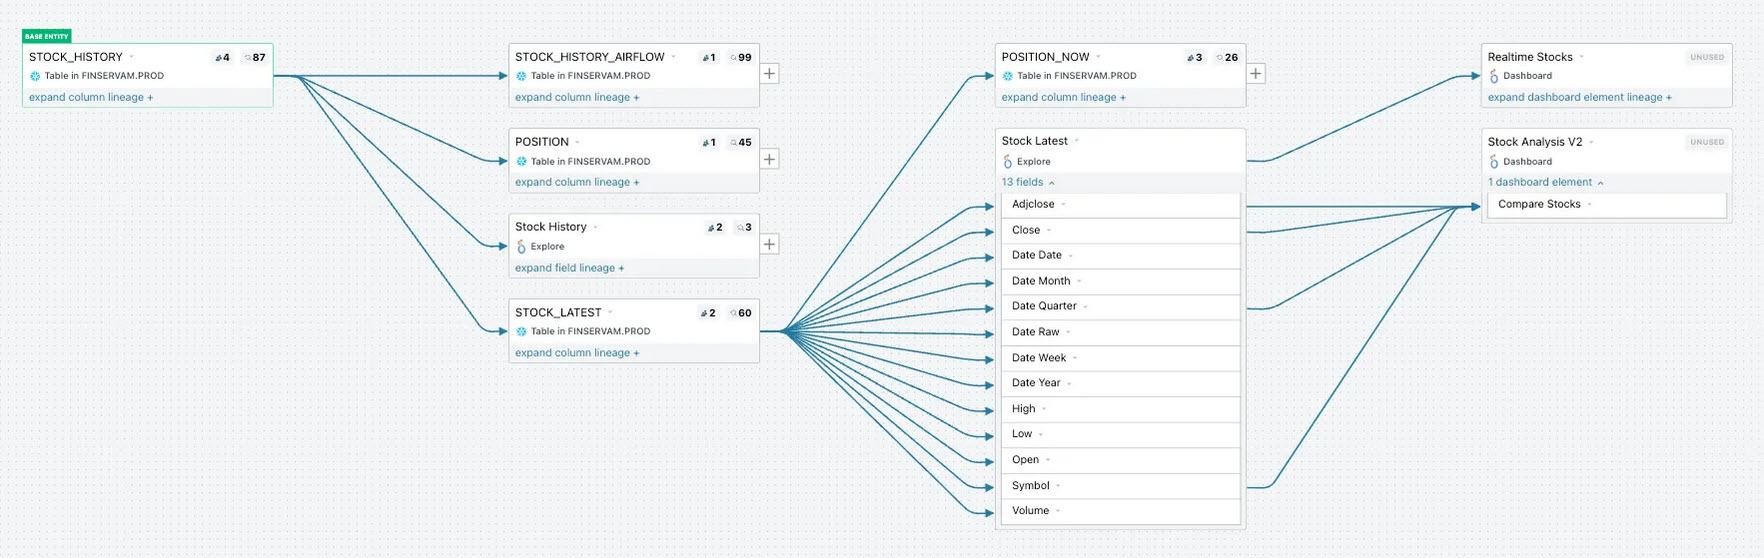1764x558 pixels.
Task: Expand column lineage for STOCK_LATEST
Action: point(577,353)
